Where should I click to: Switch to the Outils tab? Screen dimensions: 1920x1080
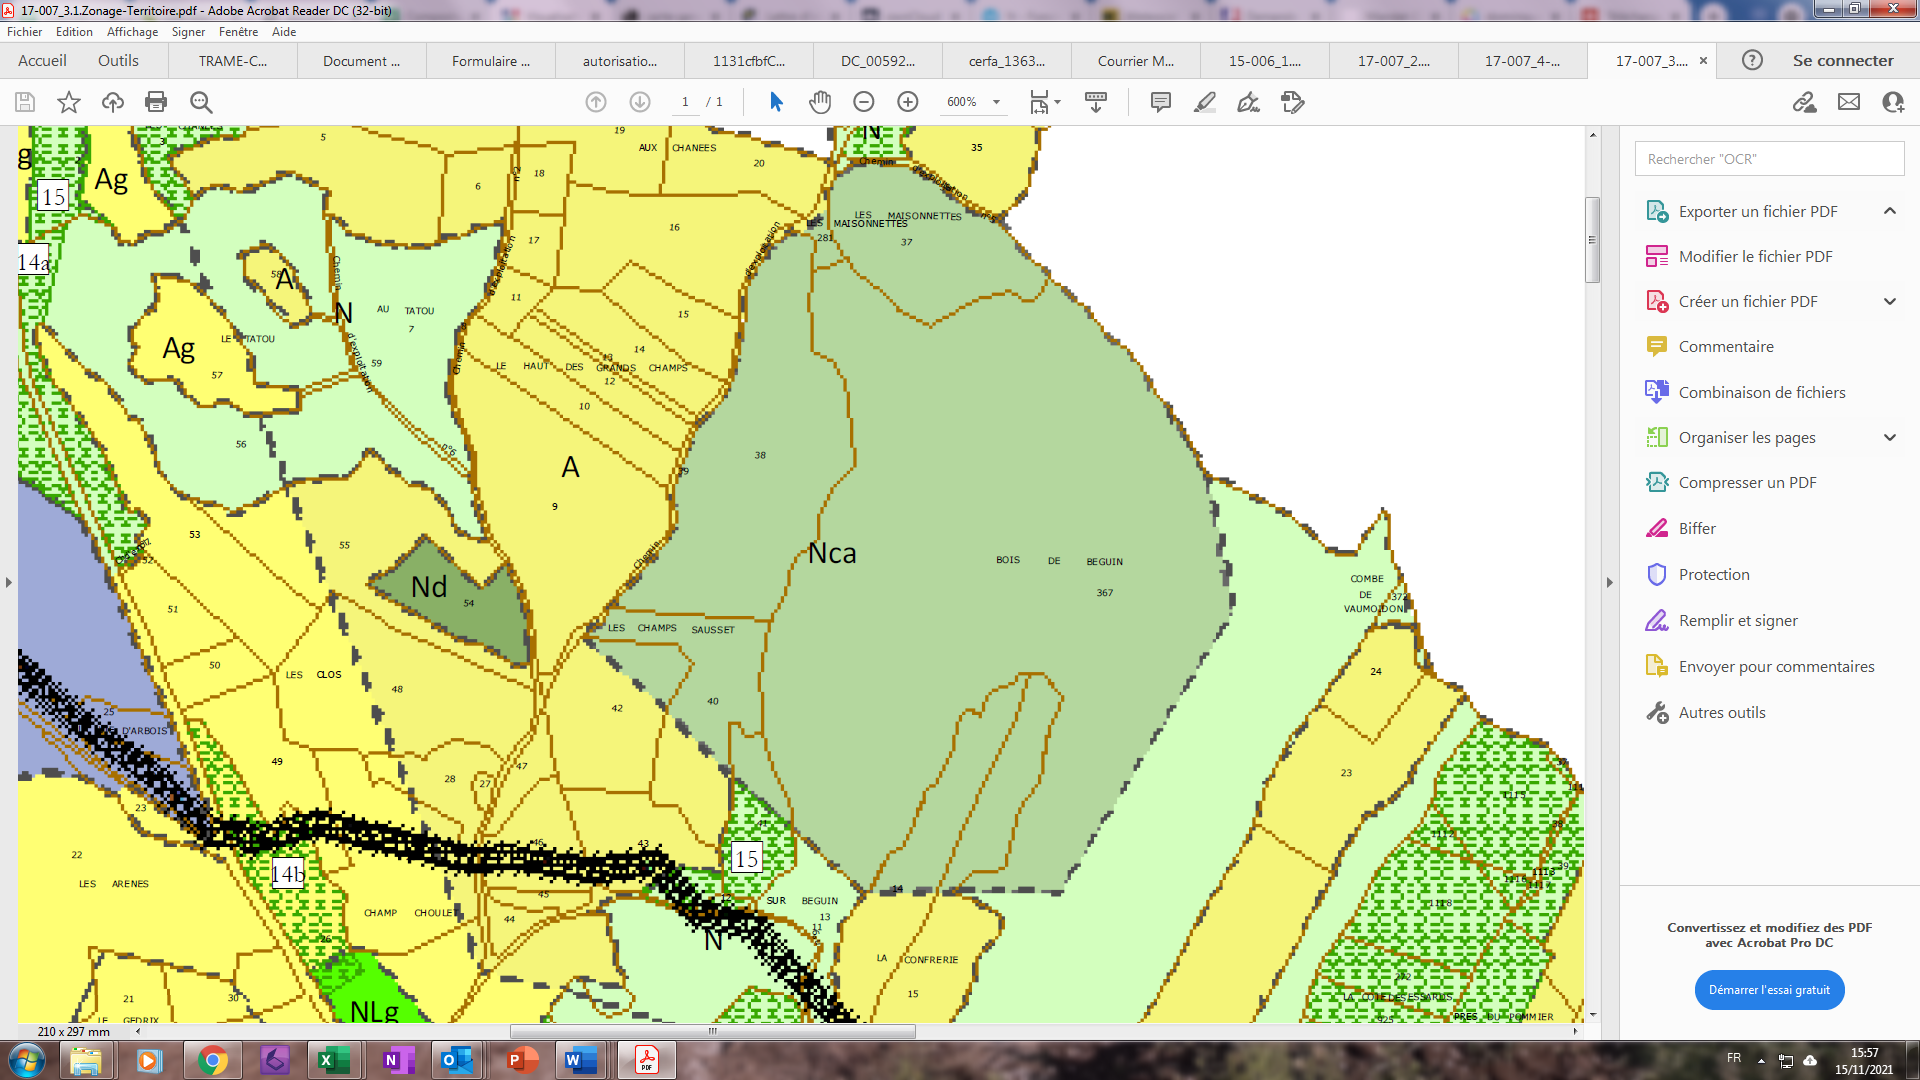pos(118,61)
